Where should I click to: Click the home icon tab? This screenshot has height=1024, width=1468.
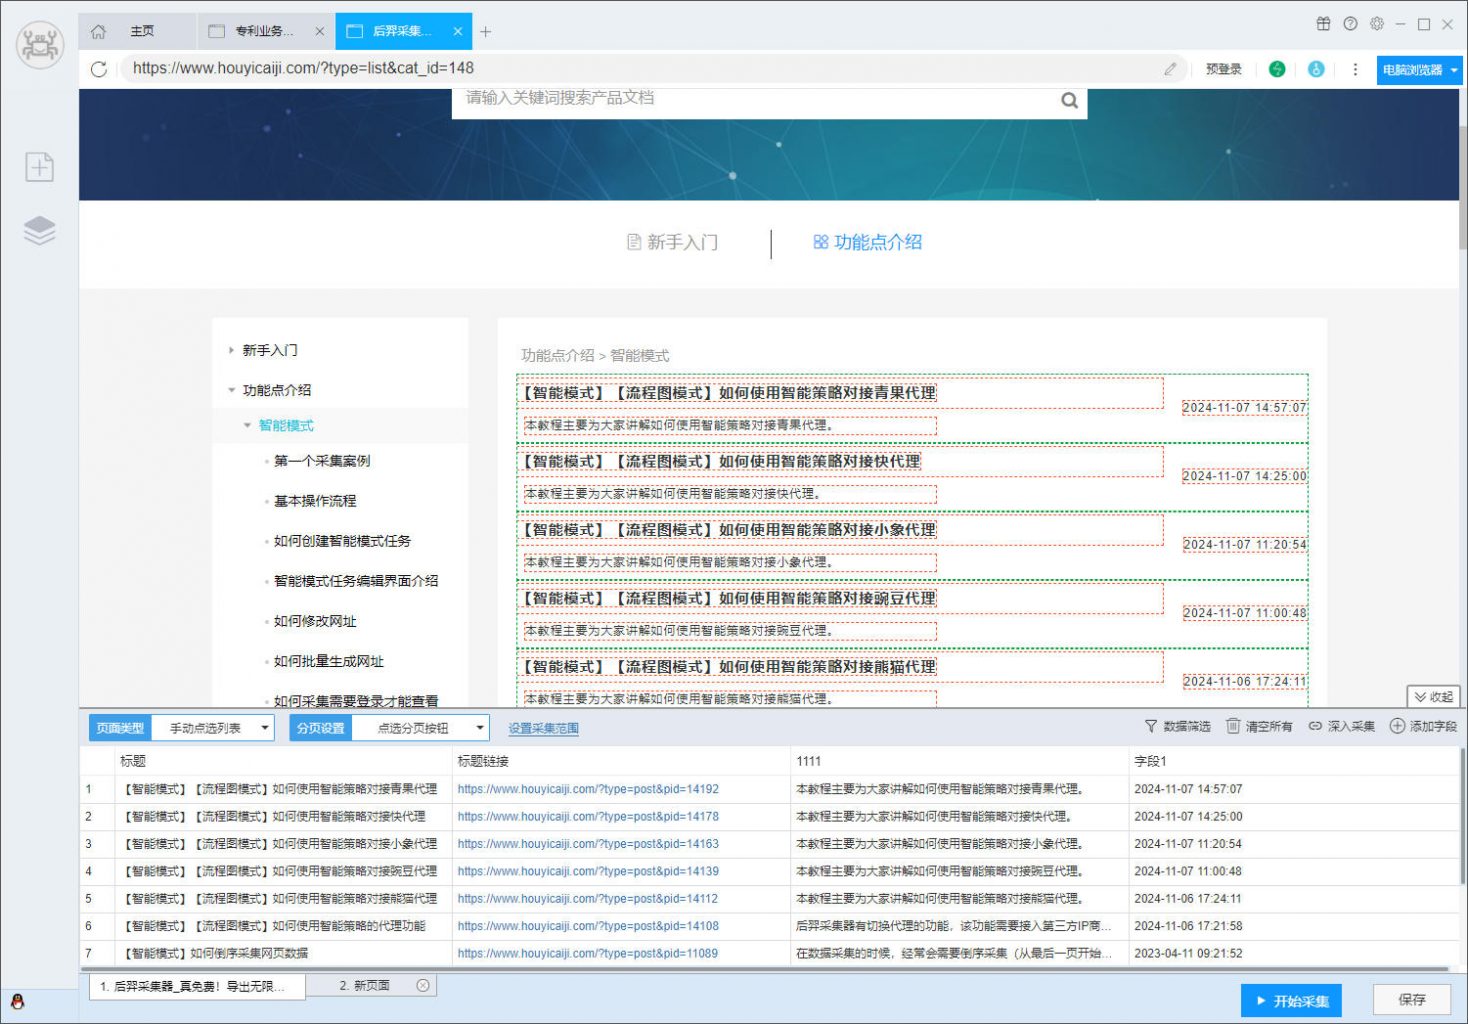pyautogui.click(x=99, y=31)
